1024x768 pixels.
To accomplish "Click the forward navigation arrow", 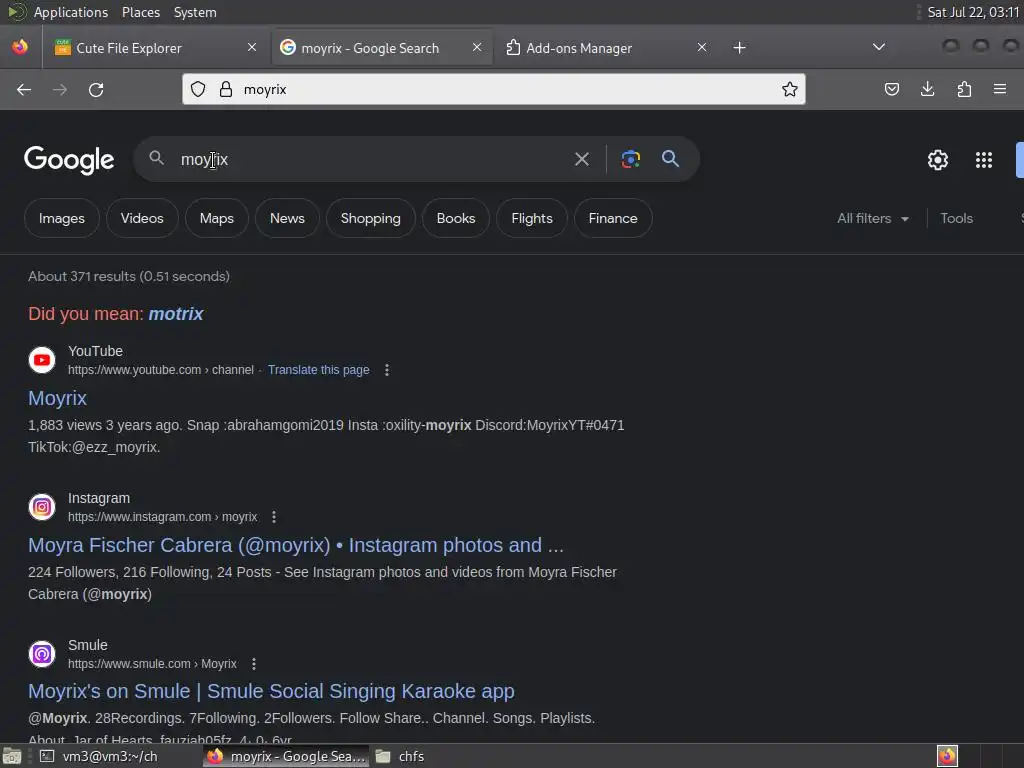I will pos(60,89).
